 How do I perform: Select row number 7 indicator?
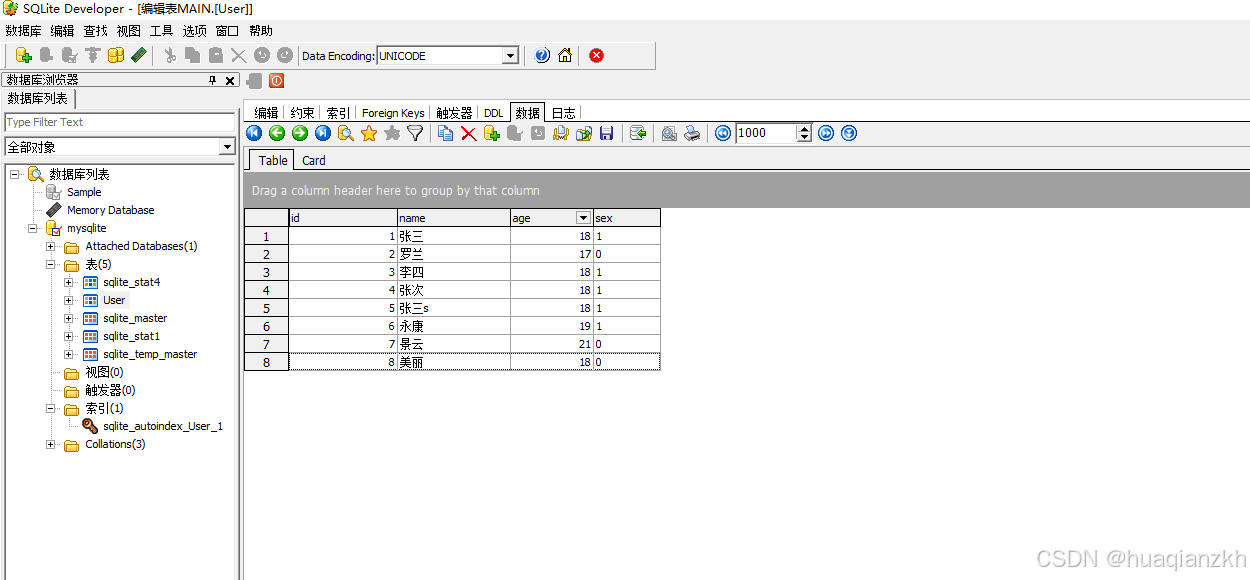click(266, 344)
